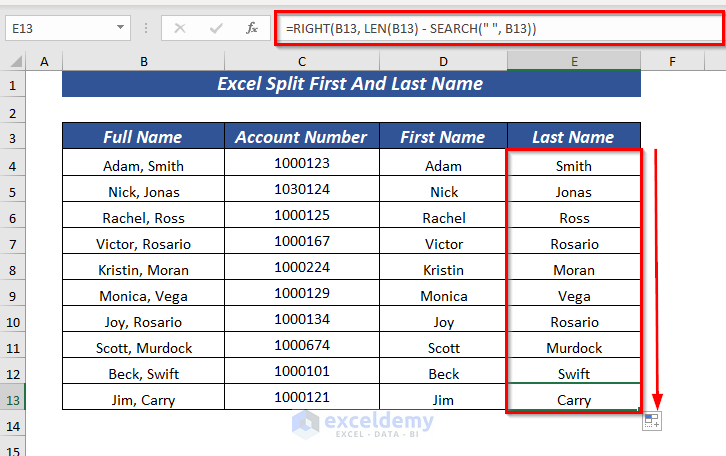Select cell containing Jim, Carry
This screenshot has height=456, width=726.
click(x=144, y=399)
